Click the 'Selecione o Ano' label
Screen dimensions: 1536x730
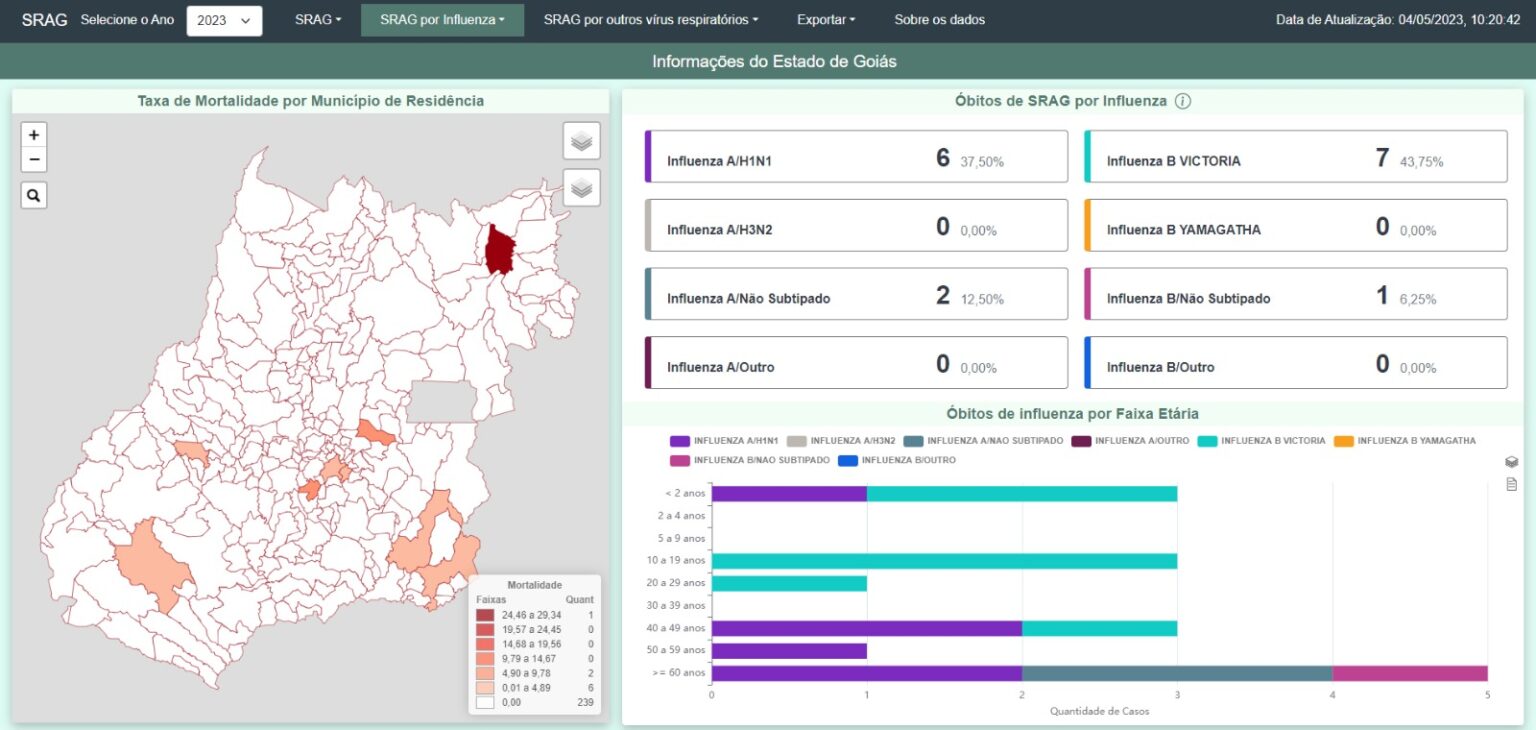127,20
